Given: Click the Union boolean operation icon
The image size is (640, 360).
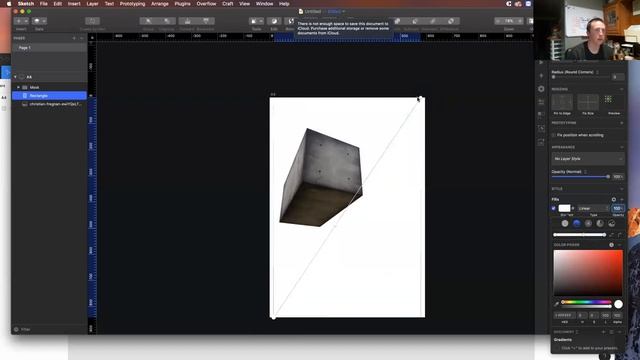Looking at the screenshot, I should 397,21.
